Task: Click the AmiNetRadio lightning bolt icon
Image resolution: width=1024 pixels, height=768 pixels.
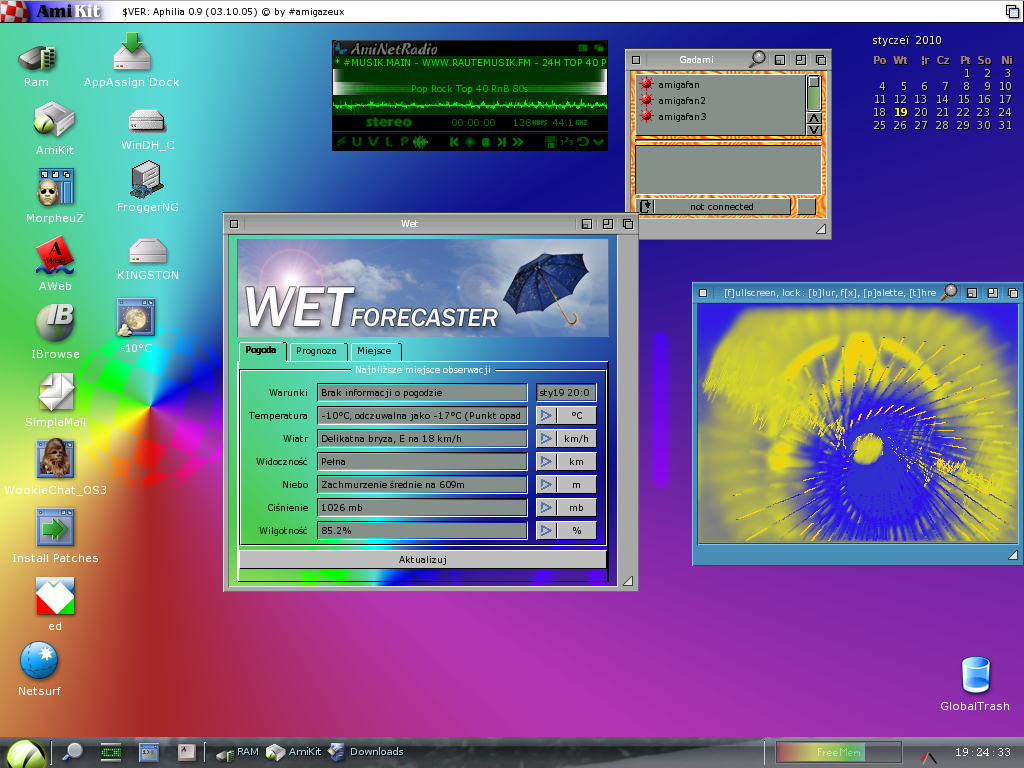Action: [x=341, y=142]
